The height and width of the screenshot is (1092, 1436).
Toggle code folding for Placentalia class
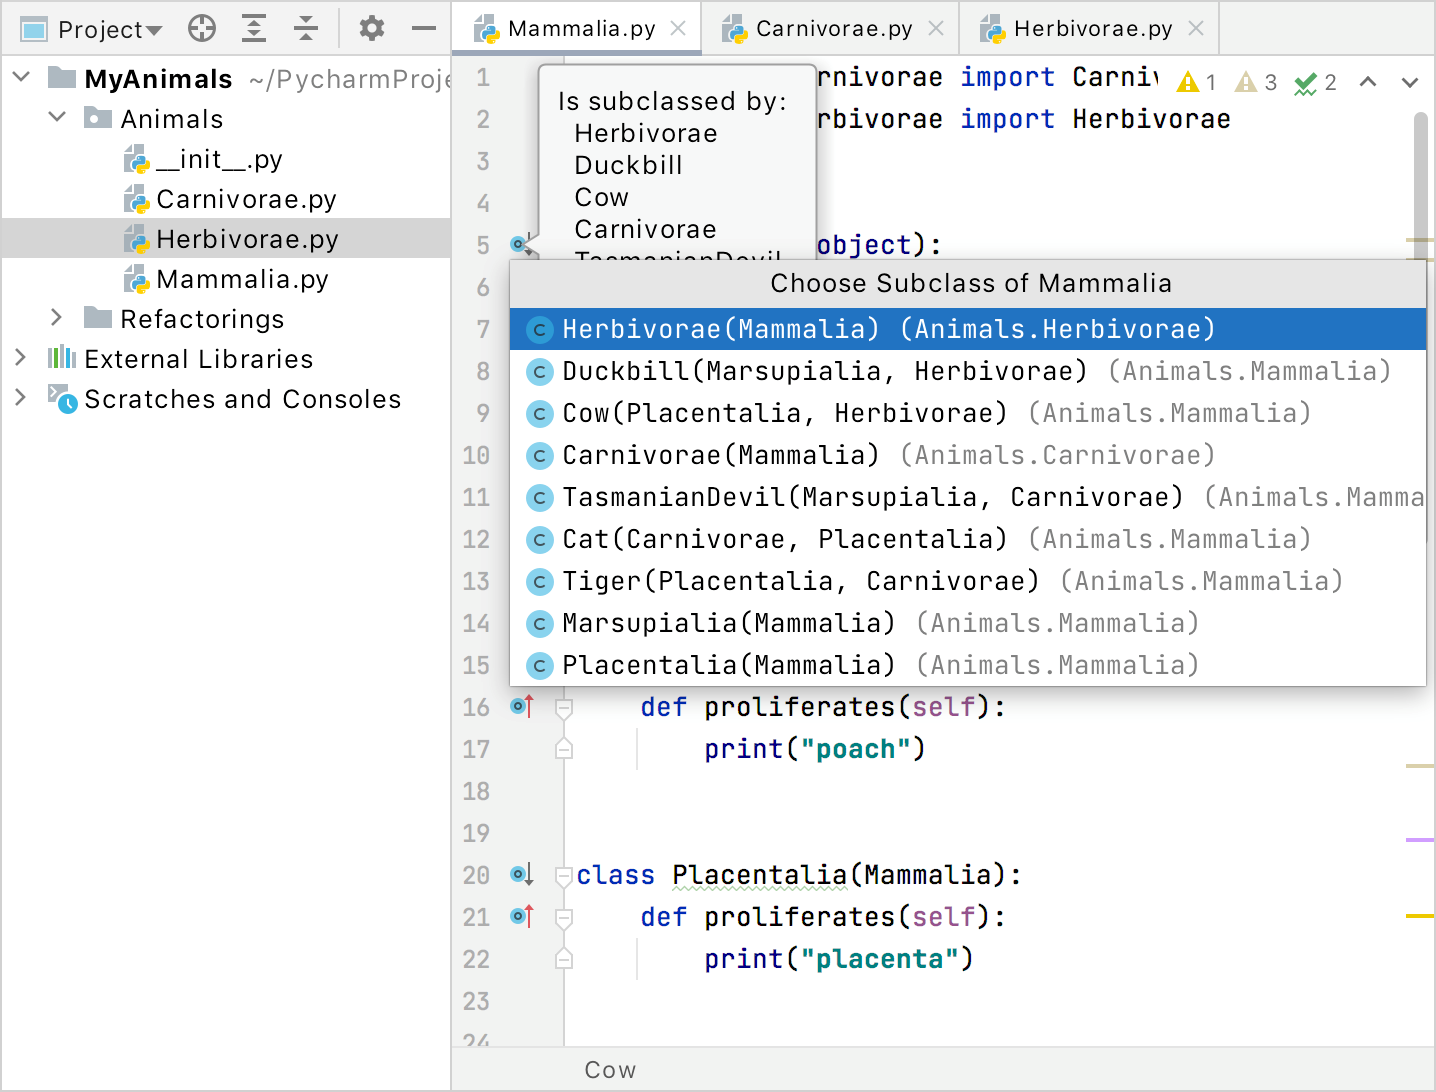(564, 876)
